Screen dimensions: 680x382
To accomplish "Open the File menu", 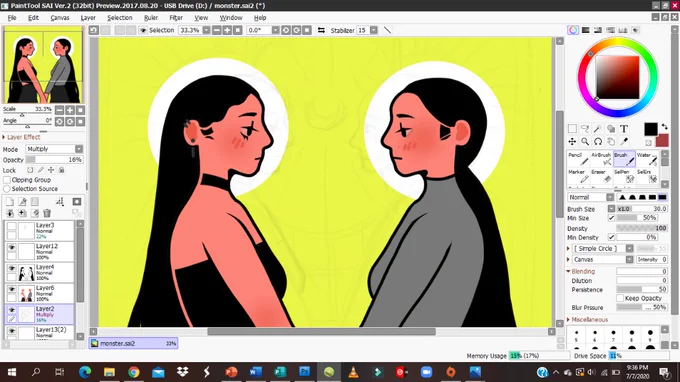I will [12, 18].
